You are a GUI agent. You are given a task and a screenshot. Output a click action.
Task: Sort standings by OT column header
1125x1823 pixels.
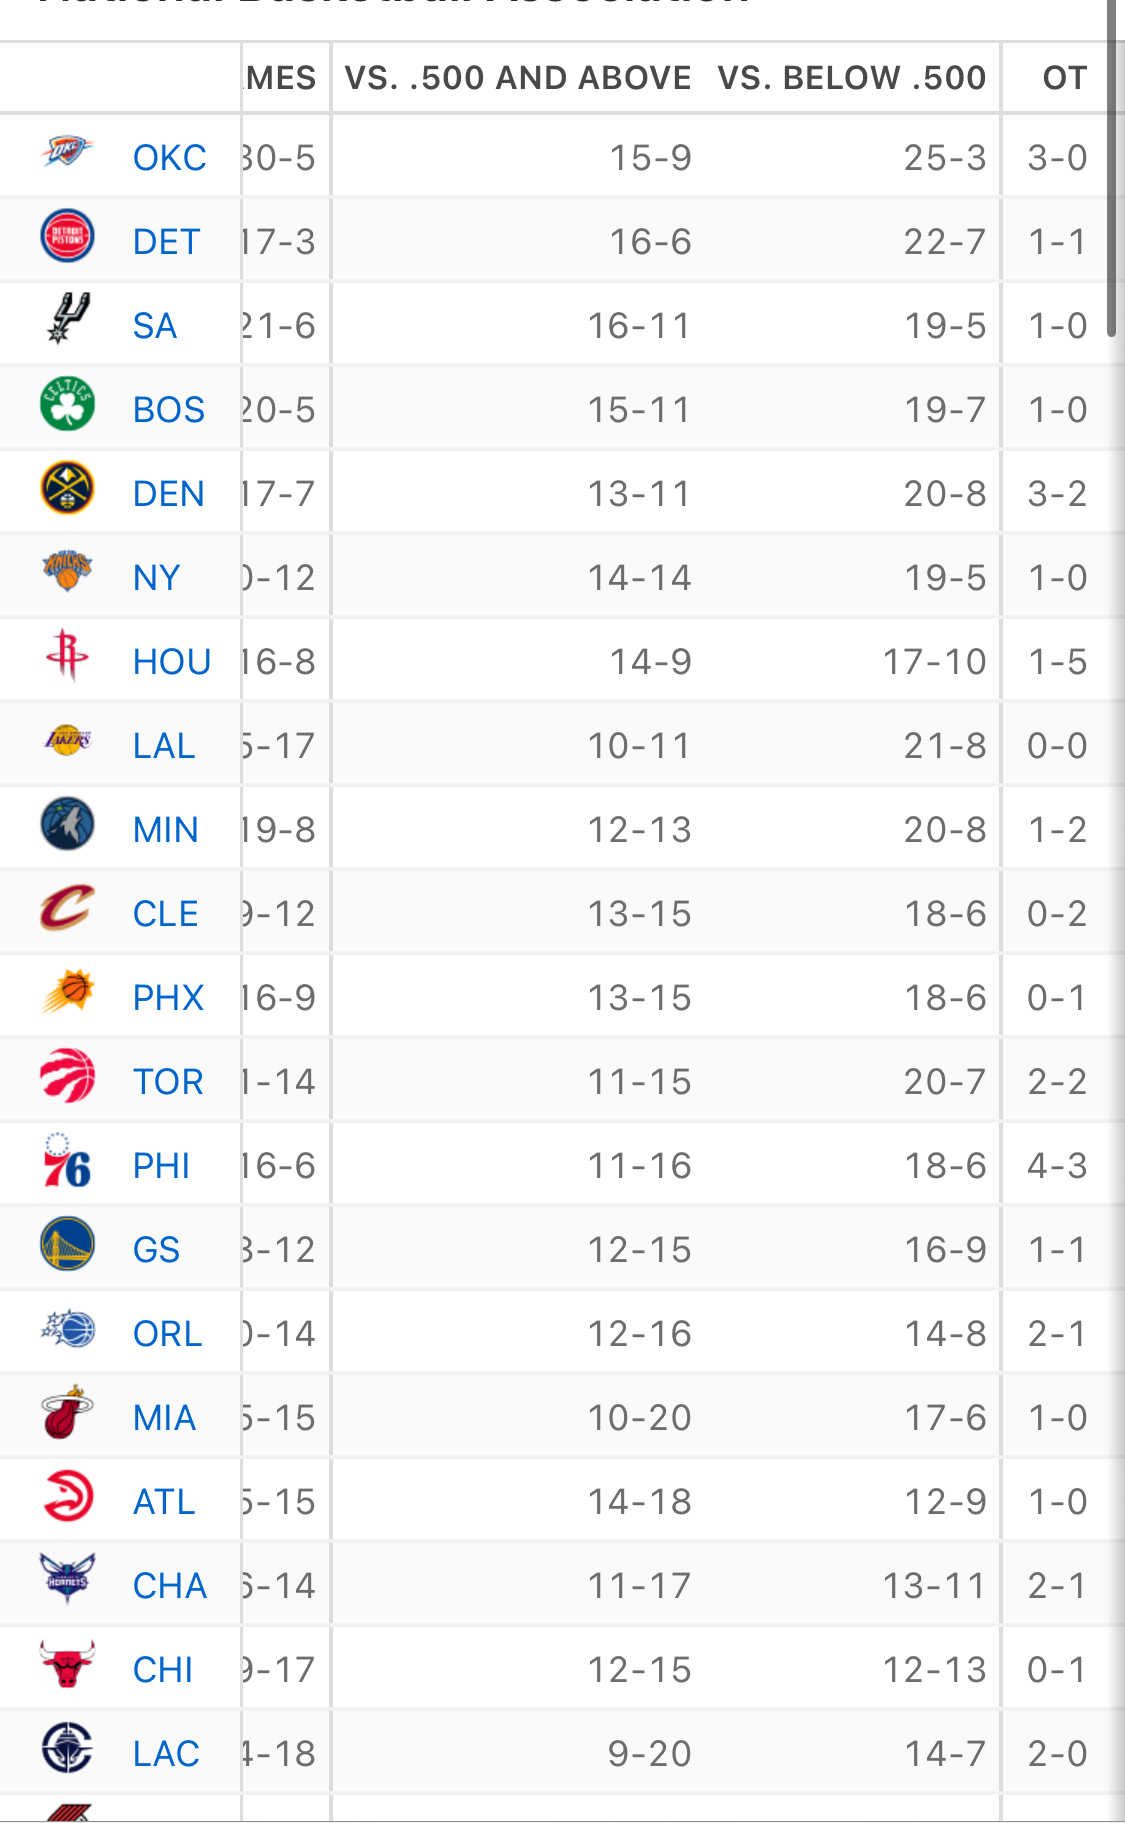(1064, 78)
